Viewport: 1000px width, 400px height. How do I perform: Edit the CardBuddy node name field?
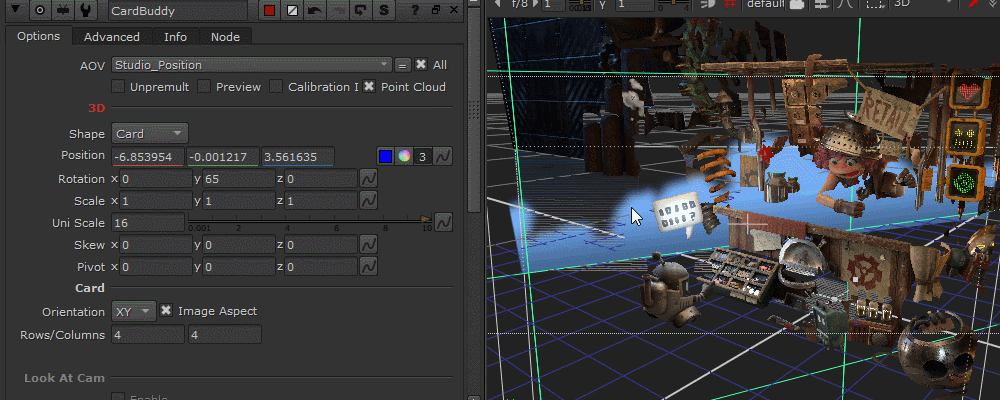[x=177, y=10]
